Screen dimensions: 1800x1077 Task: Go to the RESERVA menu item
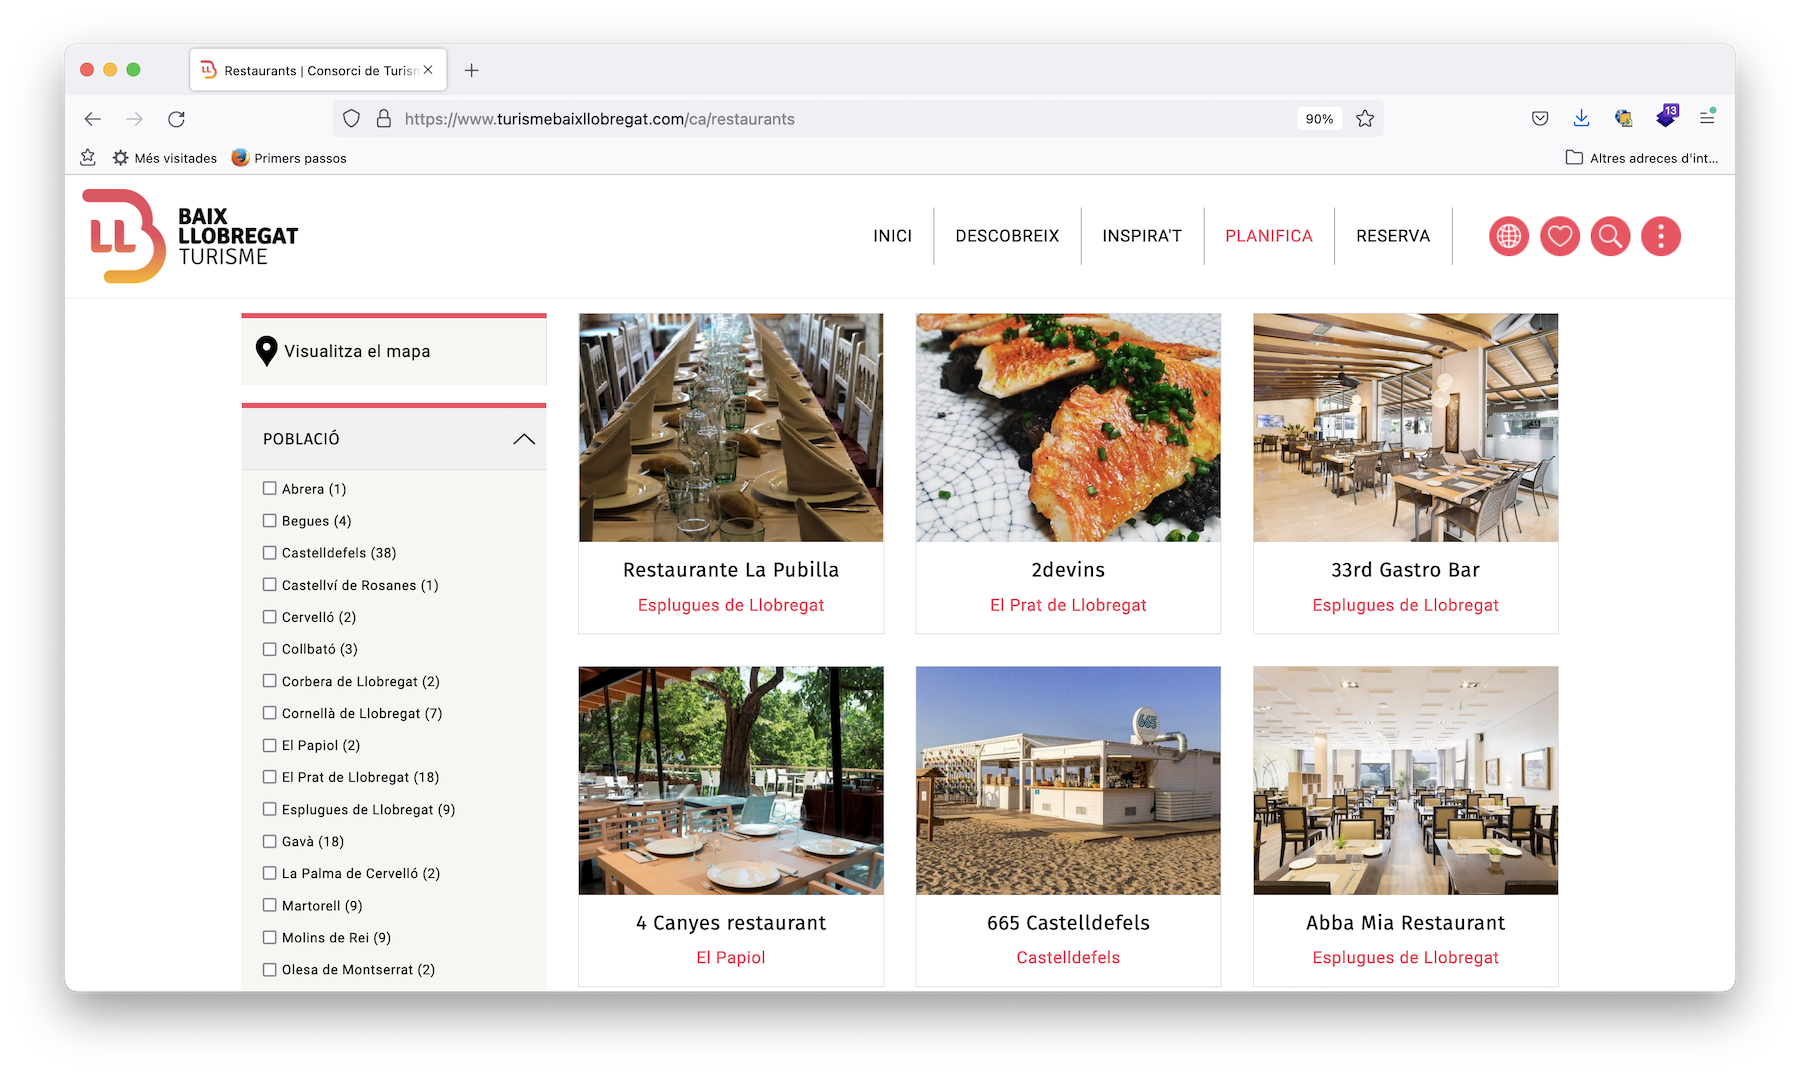[1392, 236]
